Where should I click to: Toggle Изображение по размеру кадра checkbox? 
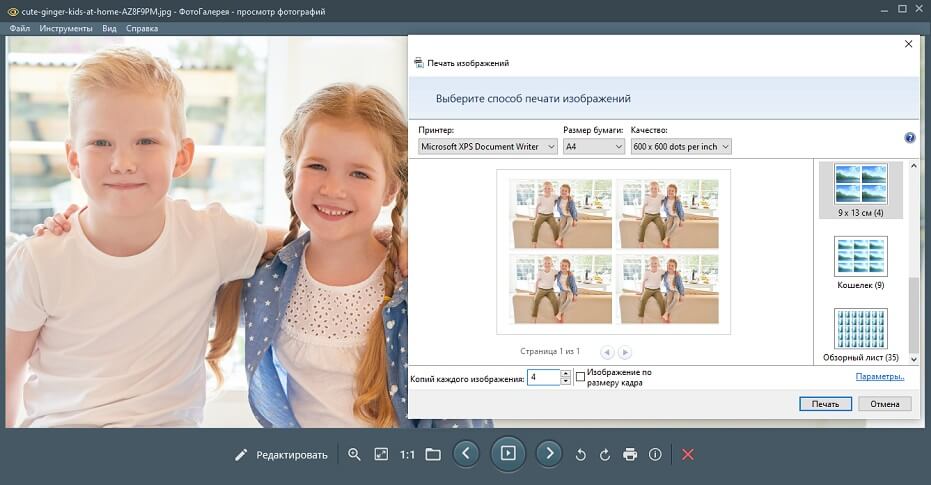pos(580,377)
